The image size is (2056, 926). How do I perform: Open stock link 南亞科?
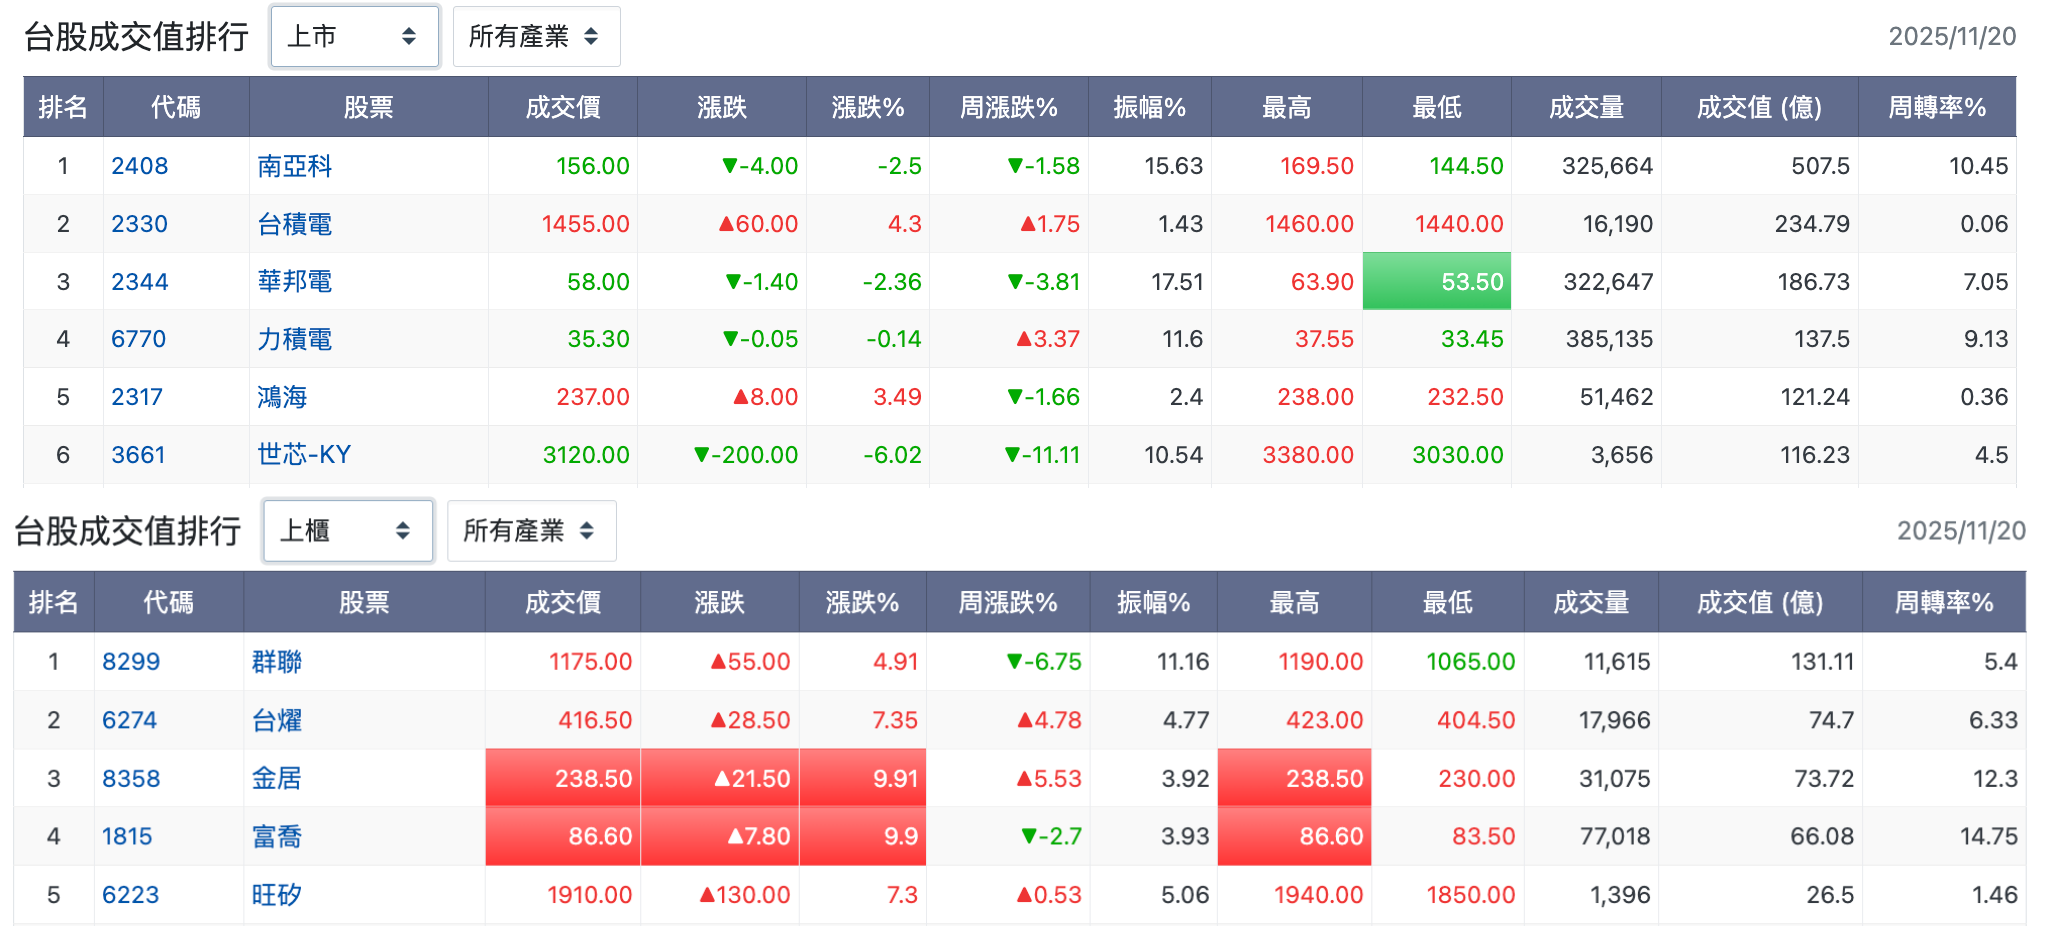point(294,166)
